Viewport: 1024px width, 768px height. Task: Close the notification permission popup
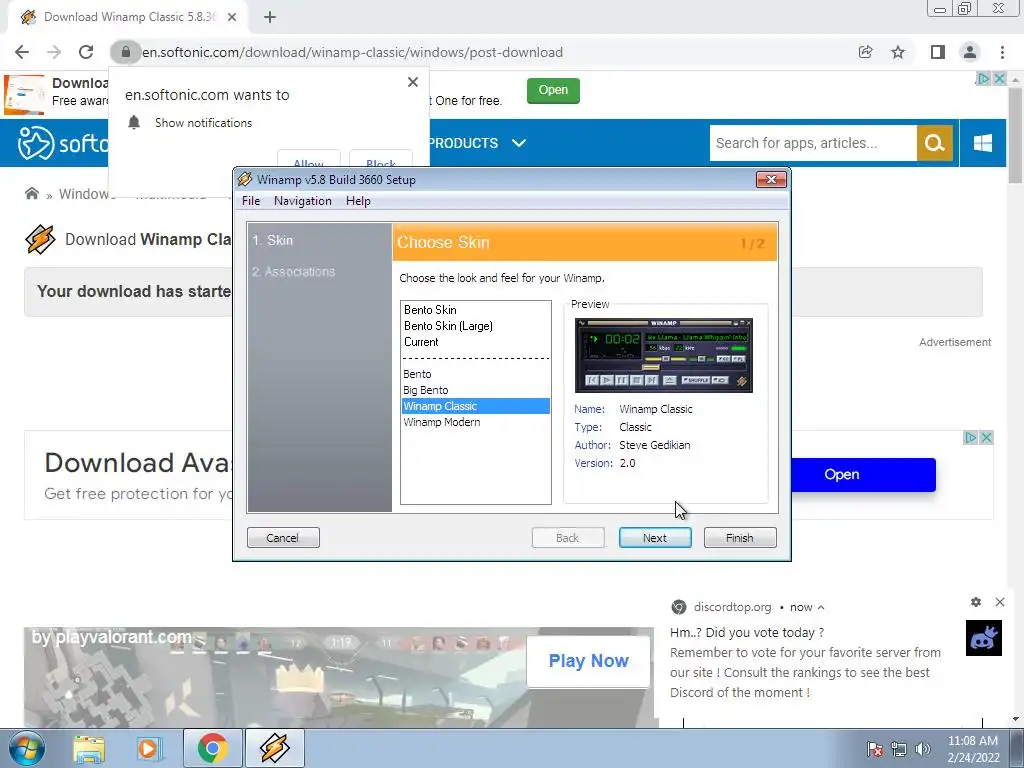[x=413, y=82]
